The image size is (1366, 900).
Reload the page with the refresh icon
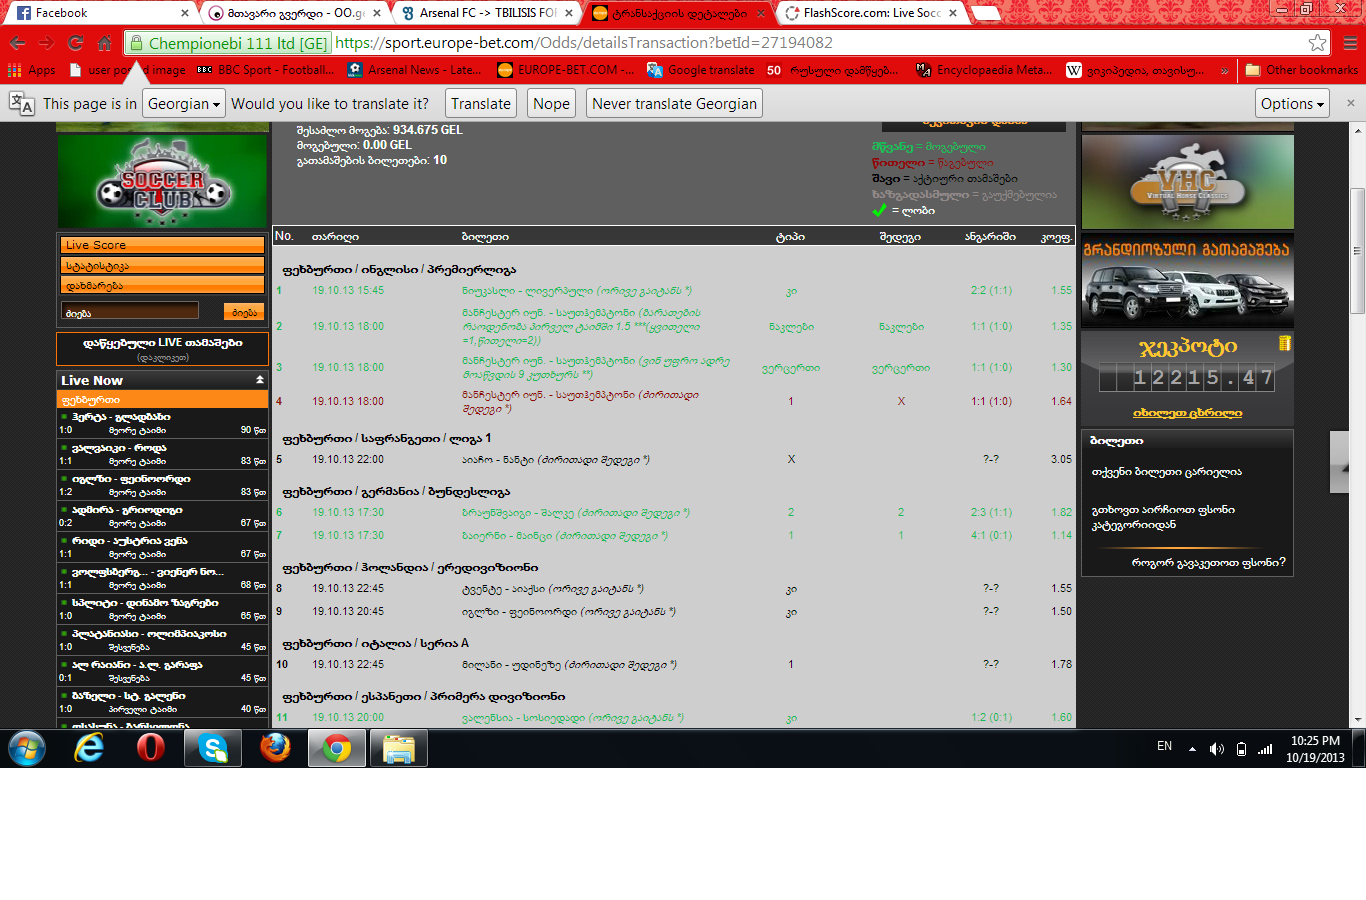point(75,43)
